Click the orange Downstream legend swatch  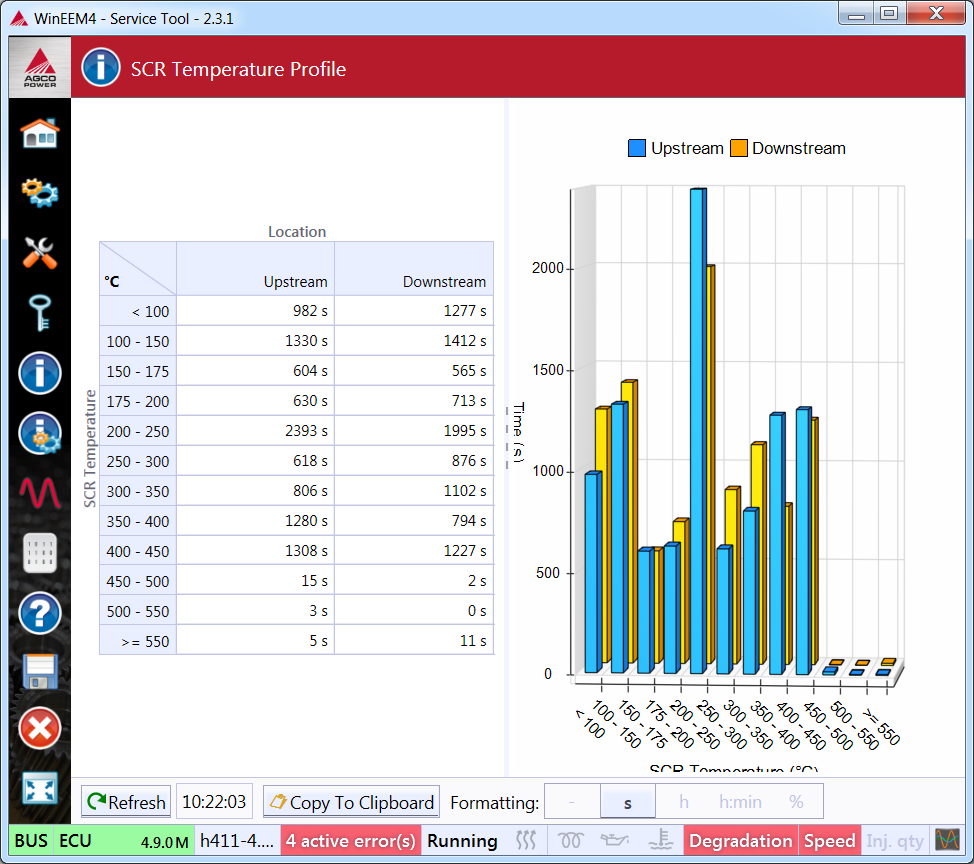[x=739, y=148]
